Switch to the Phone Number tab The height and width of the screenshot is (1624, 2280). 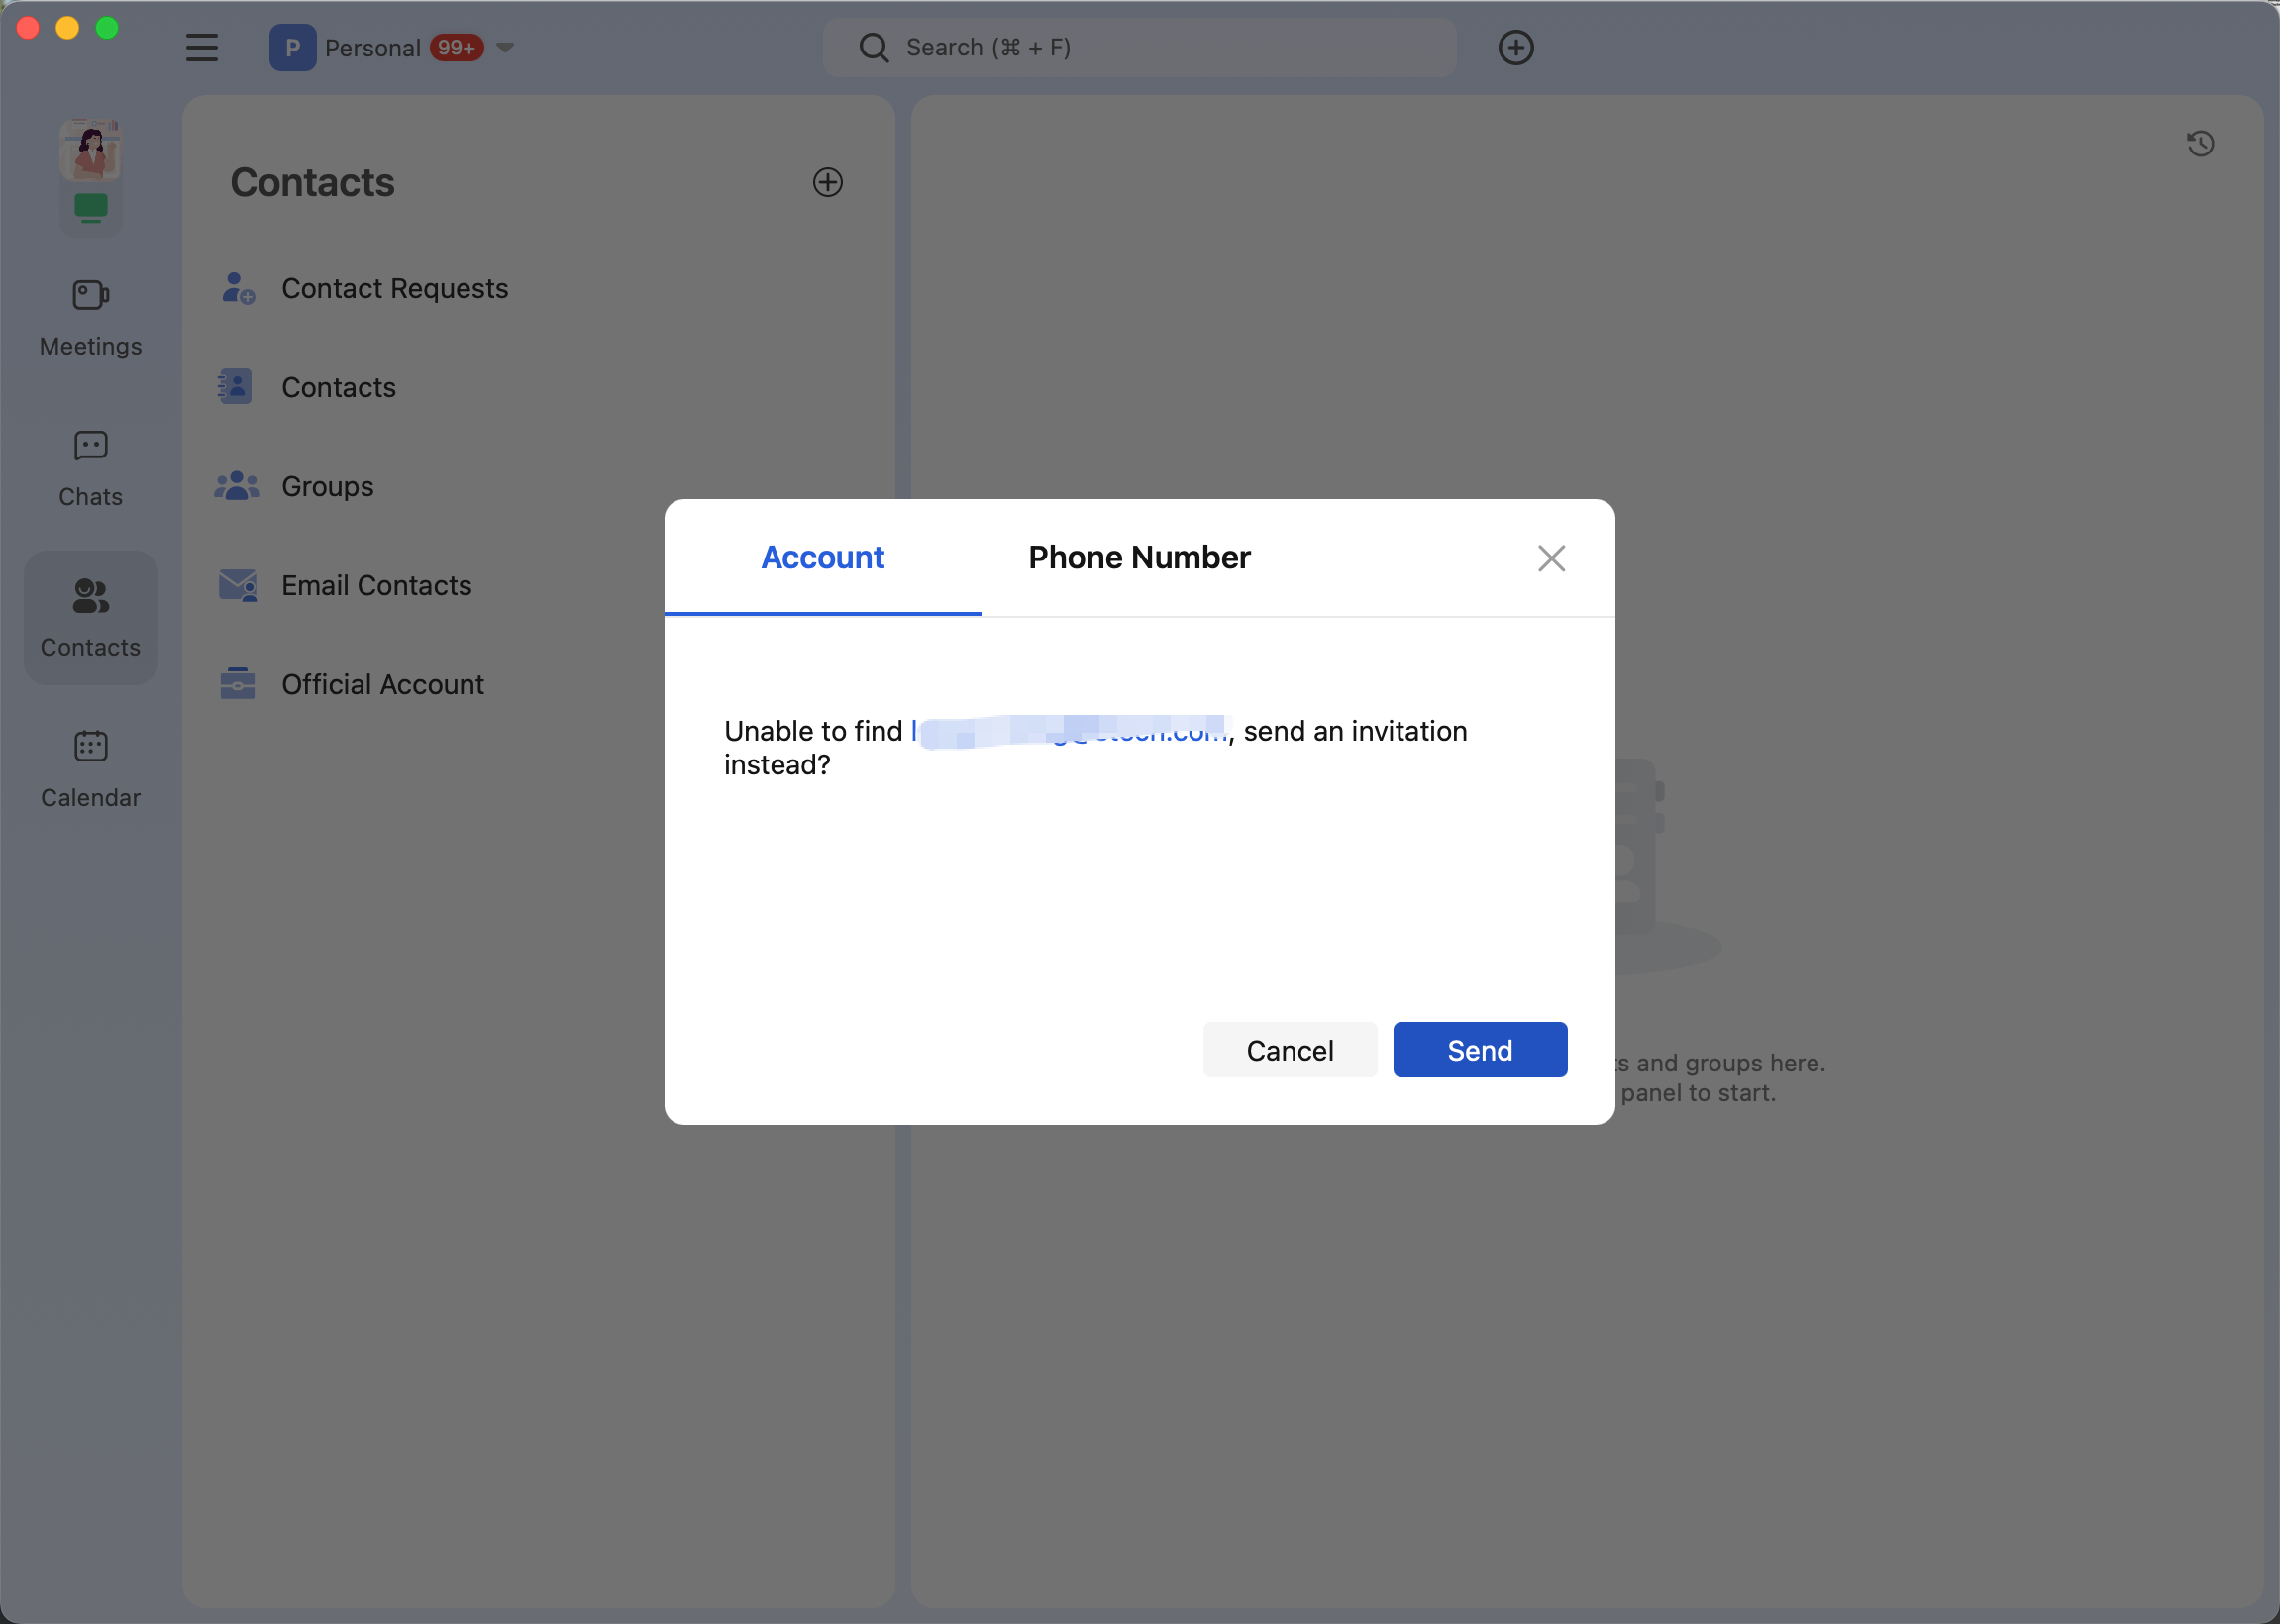coord(1138,557)
